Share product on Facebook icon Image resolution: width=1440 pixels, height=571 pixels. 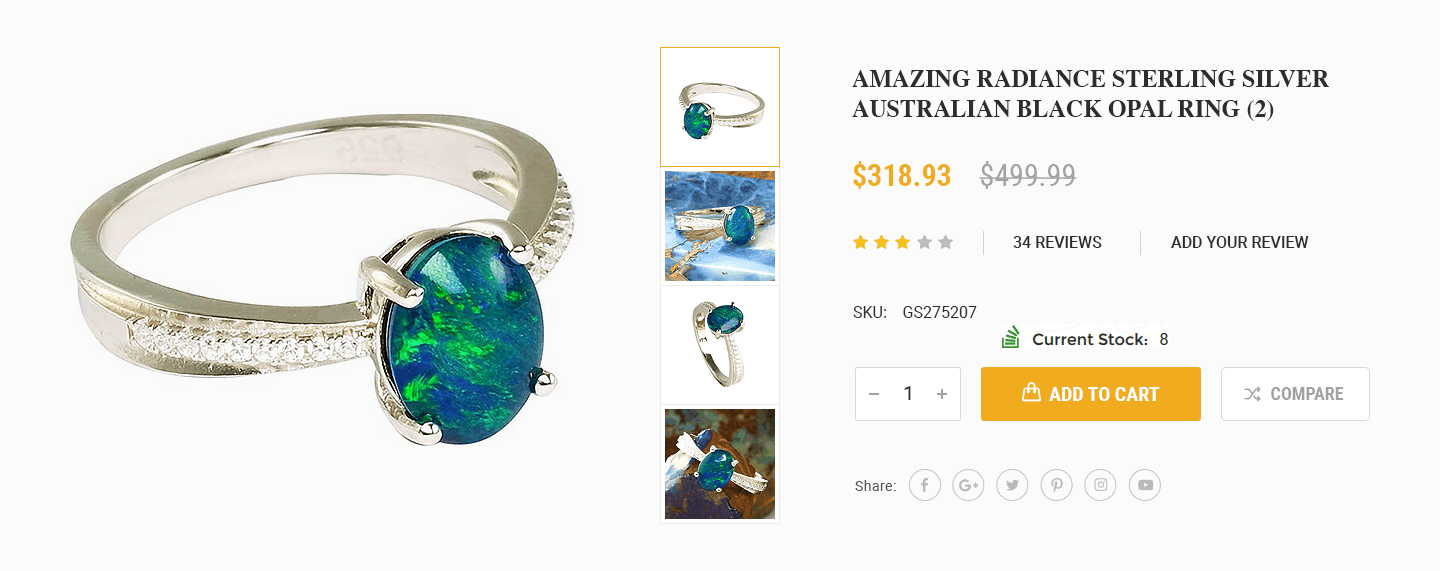click(925, 486)
